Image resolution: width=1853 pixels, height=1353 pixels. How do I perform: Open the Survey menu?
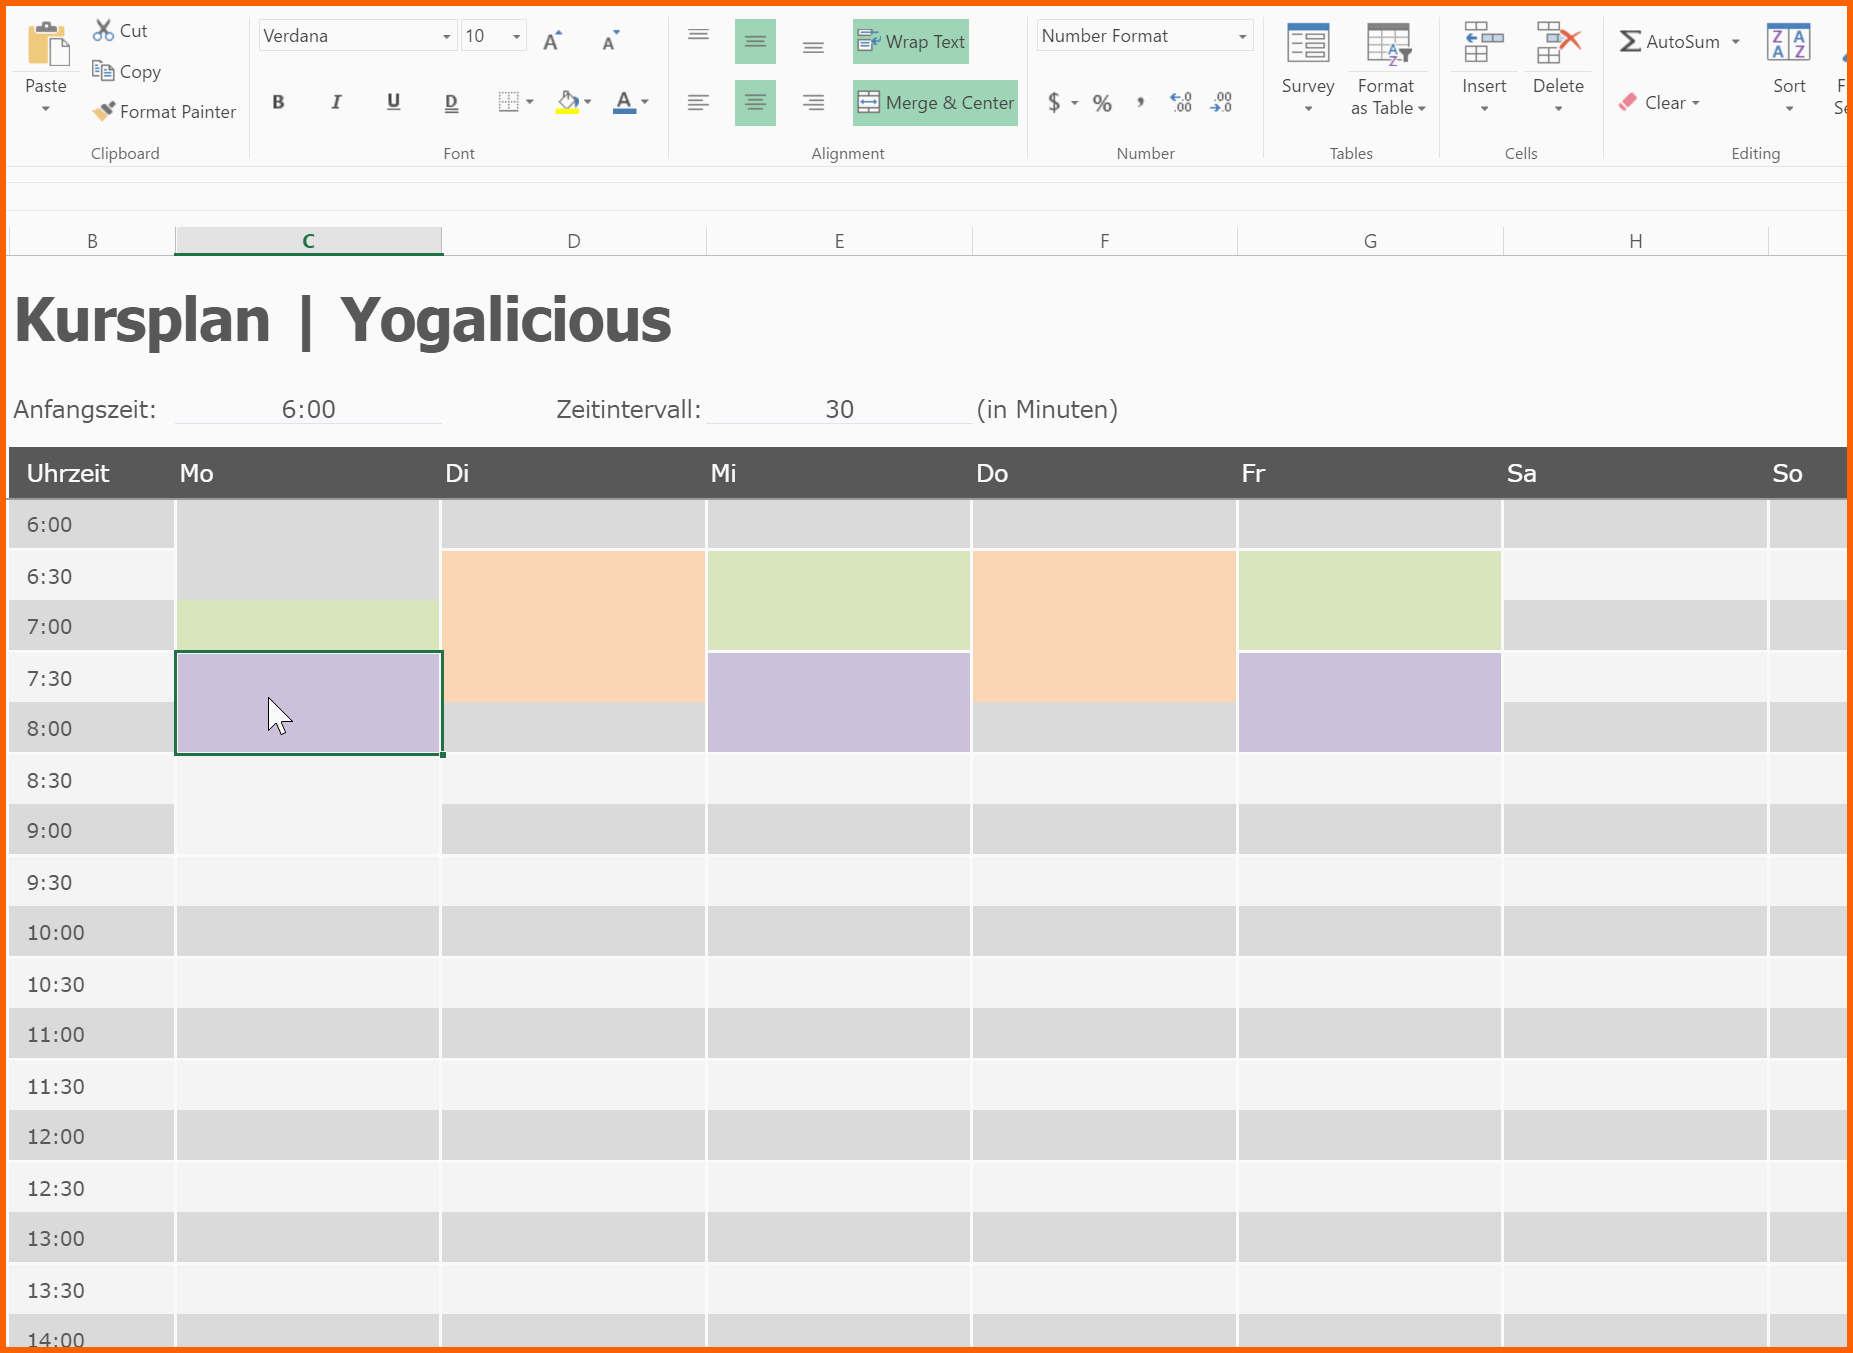[1308, 68]
